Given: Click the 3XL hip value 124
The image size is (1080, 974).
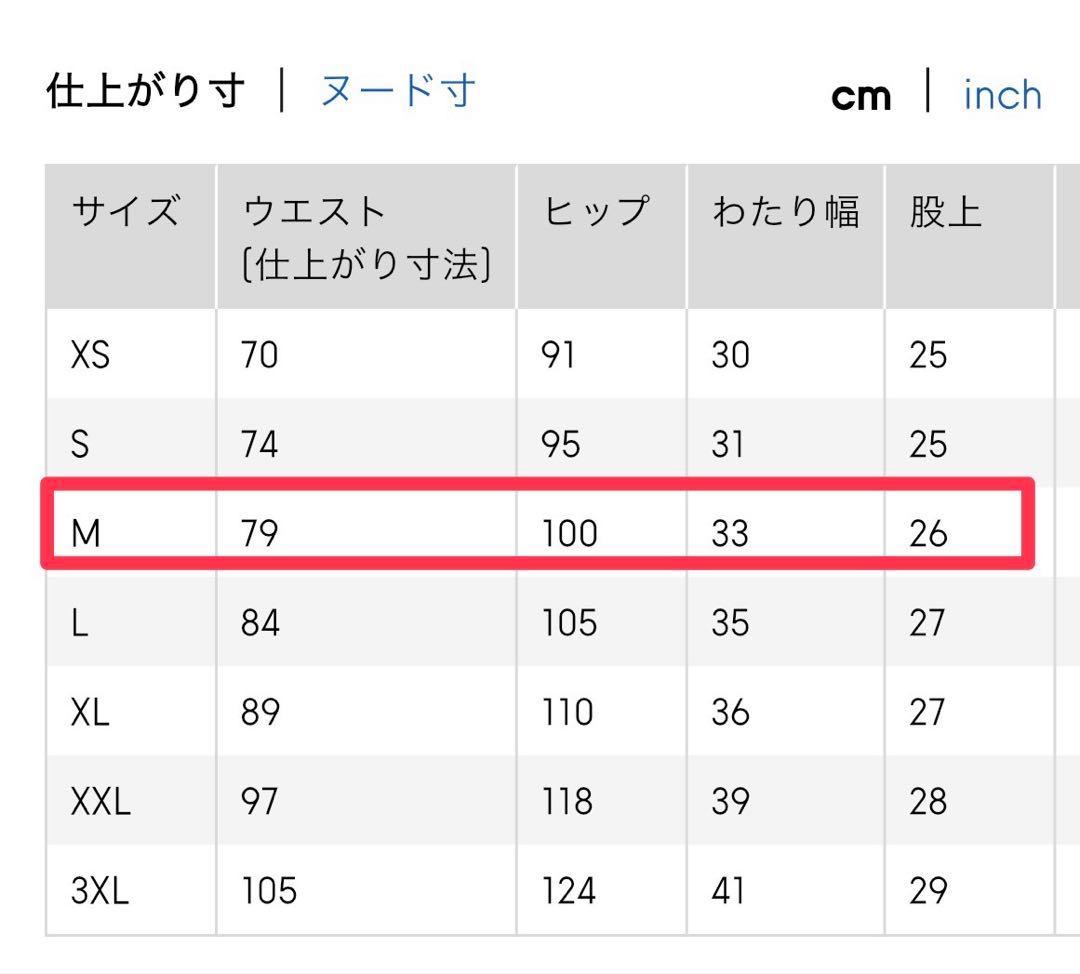Looking at the screenshot, I should coord(569,890).
